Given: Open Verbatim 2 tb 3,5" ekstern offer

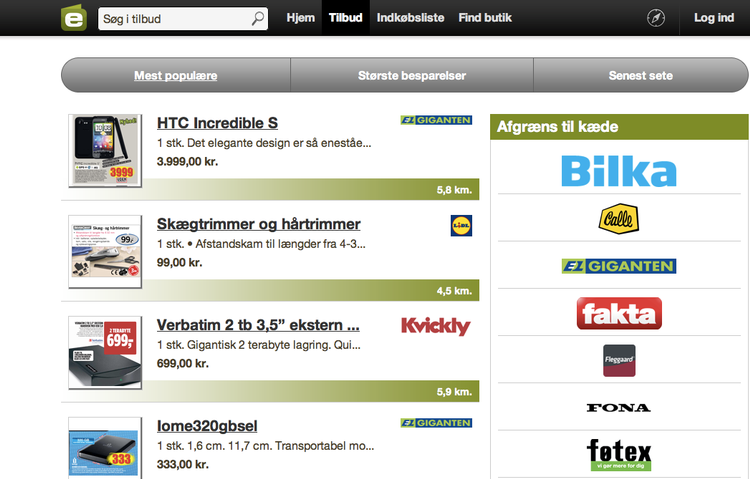Looking at the screenshot, I should point(258,325).
